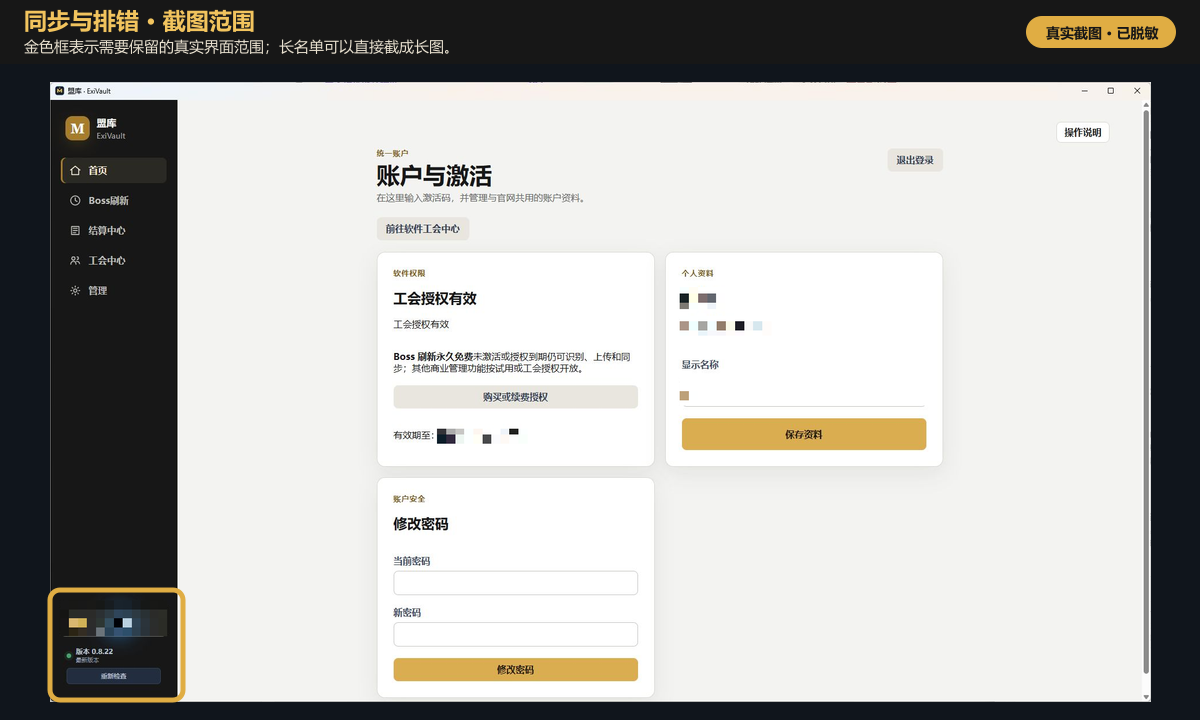This screenshot has height=720, width=1200.
Task: Minimize the ExilVault window
Action: coord(1083,90)
